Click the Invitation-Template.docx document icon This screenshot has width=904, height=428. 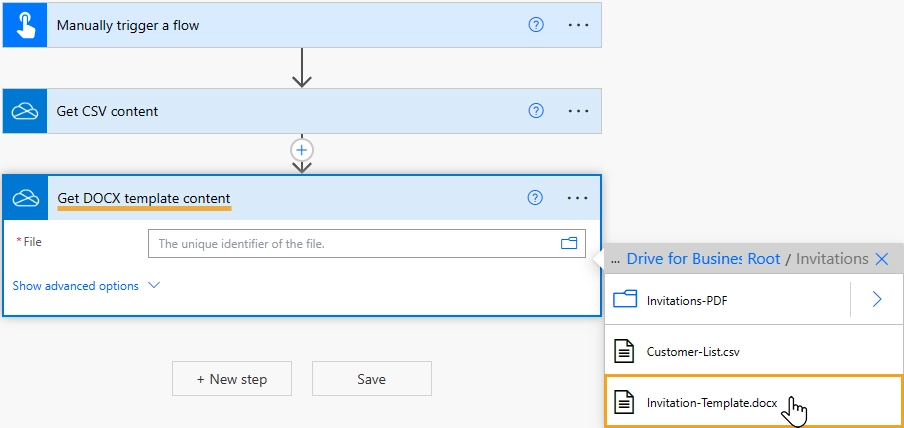coord(623,402)
